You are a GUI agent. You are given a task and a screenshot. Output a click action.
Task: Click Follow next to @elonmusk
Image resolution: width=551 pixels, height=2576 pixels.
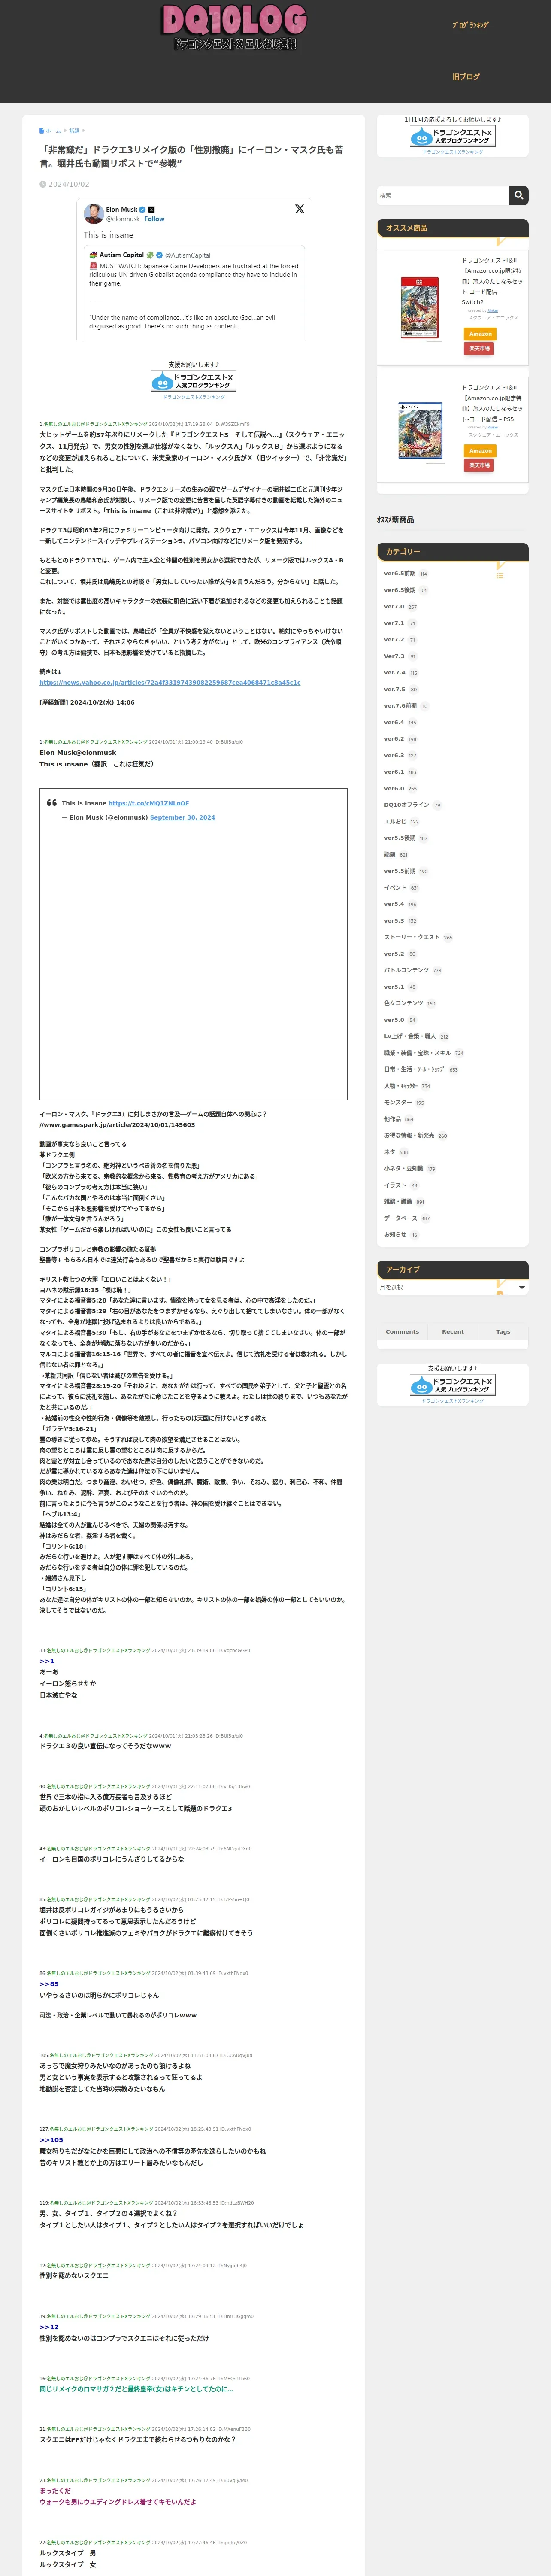tap(154, 218)
